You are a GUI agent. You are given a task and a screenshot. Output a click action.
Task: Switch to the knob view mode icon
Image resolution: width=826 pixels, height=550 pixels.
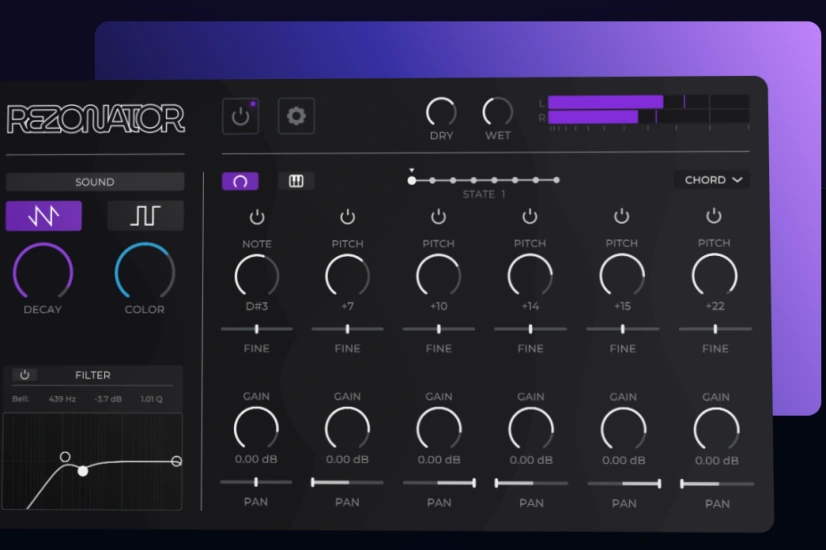[x=240, y=181]
